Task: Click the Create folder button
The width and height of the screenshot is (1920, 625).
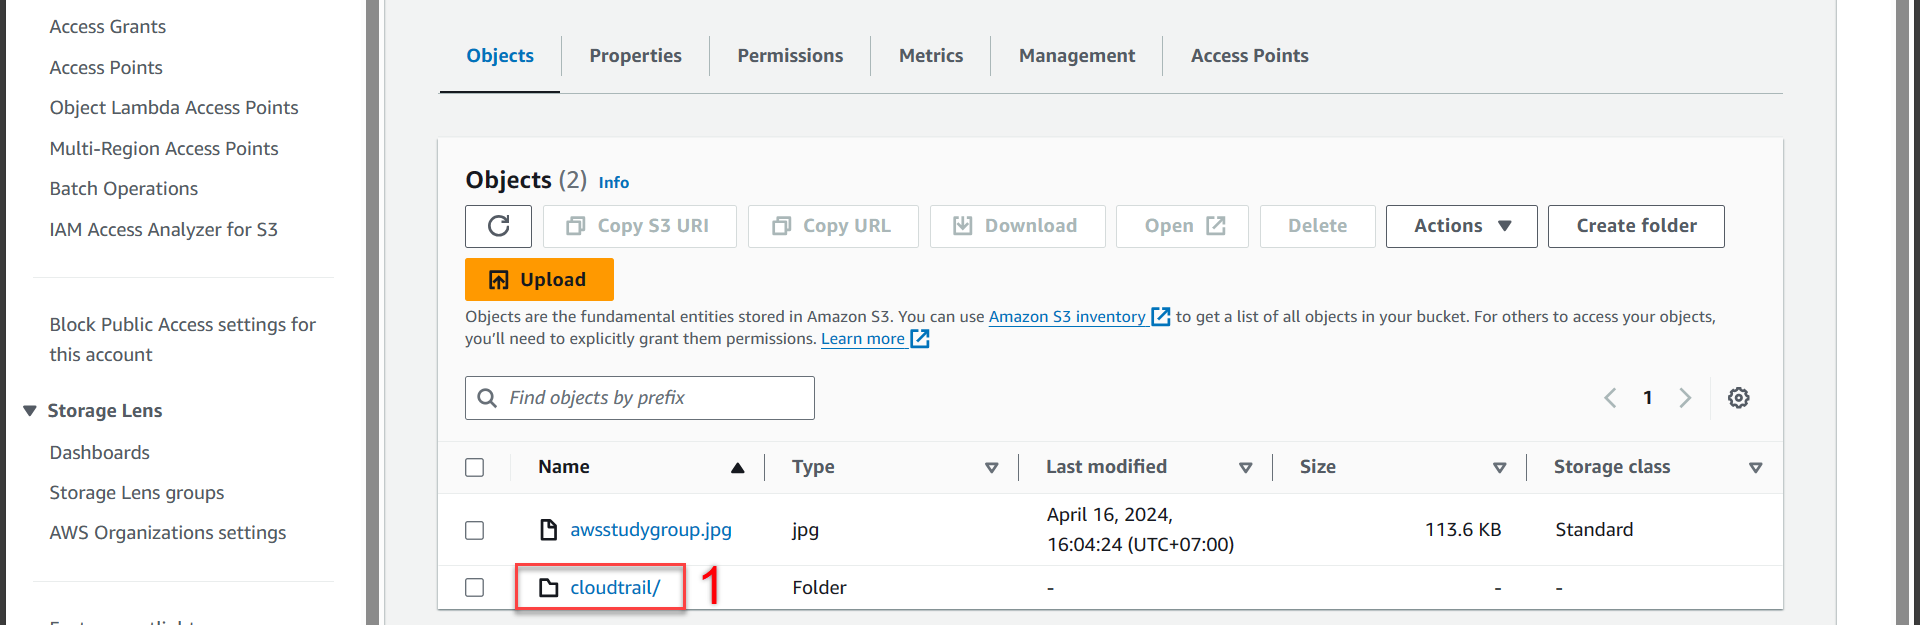Action: (x=1635, y=226)
